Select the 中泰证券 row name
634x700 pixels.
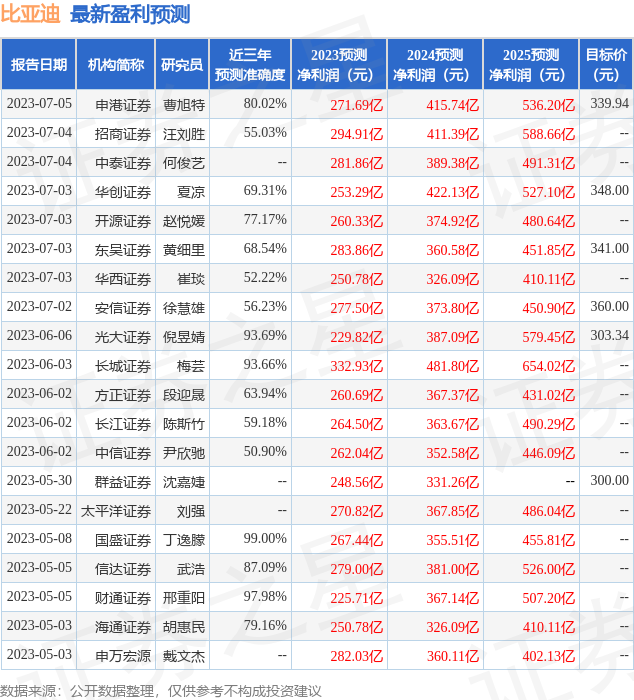[123, 163]
